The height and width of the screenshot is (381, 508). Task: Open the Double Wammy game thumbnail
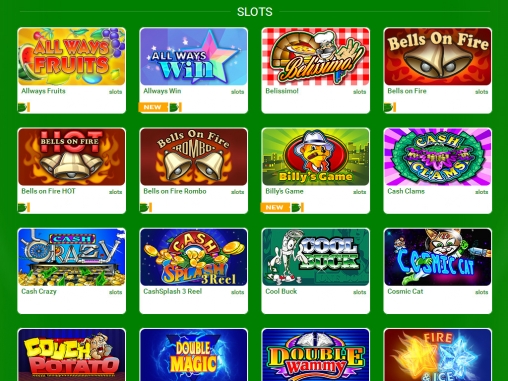pyautogui.click(x=316, y=355)
